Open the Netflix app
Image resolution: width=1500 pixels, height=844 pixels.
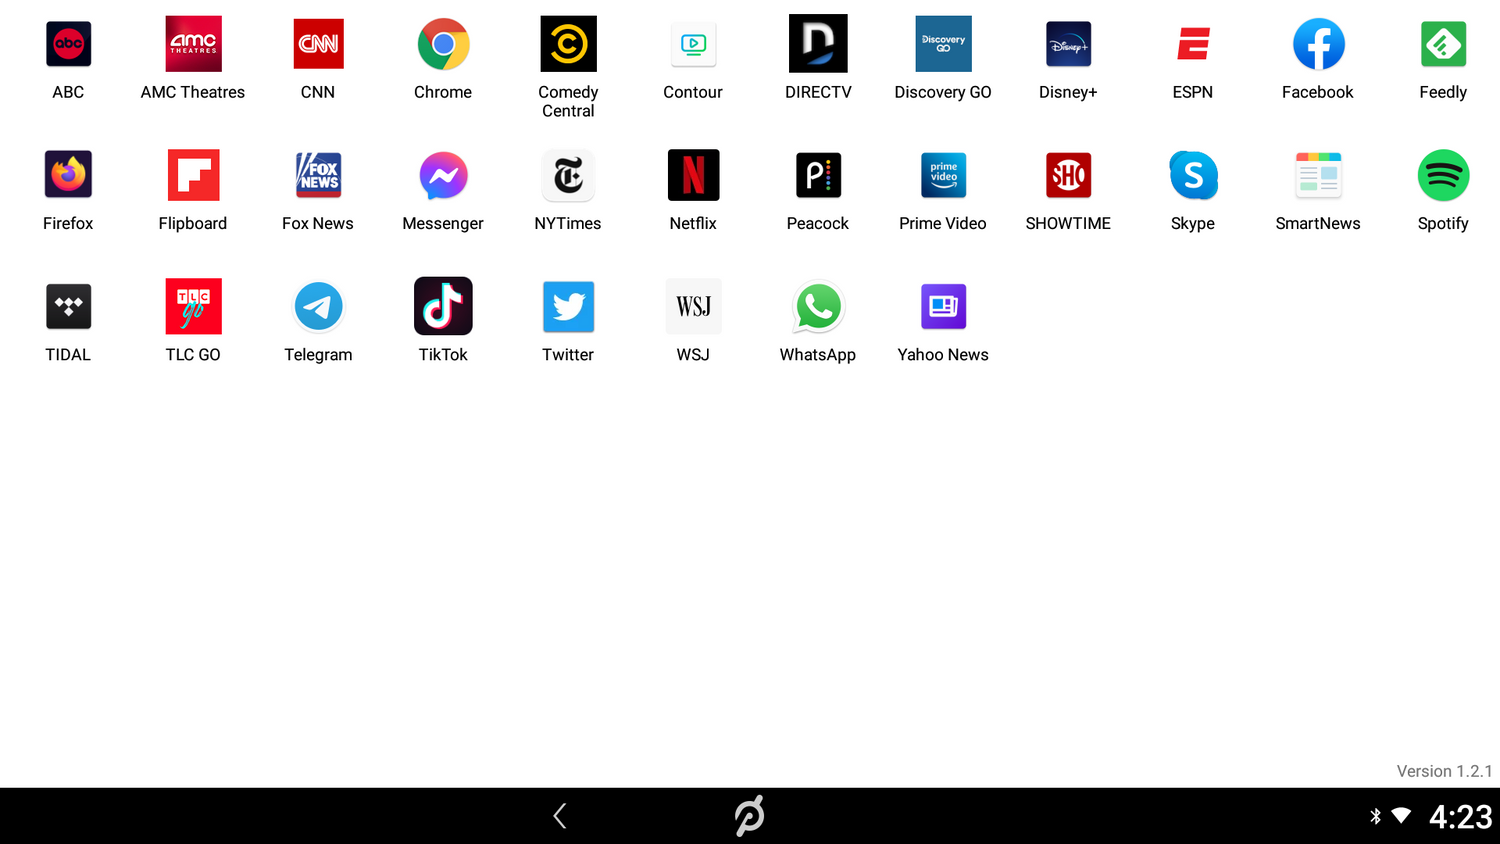click(x=693, y=176)
